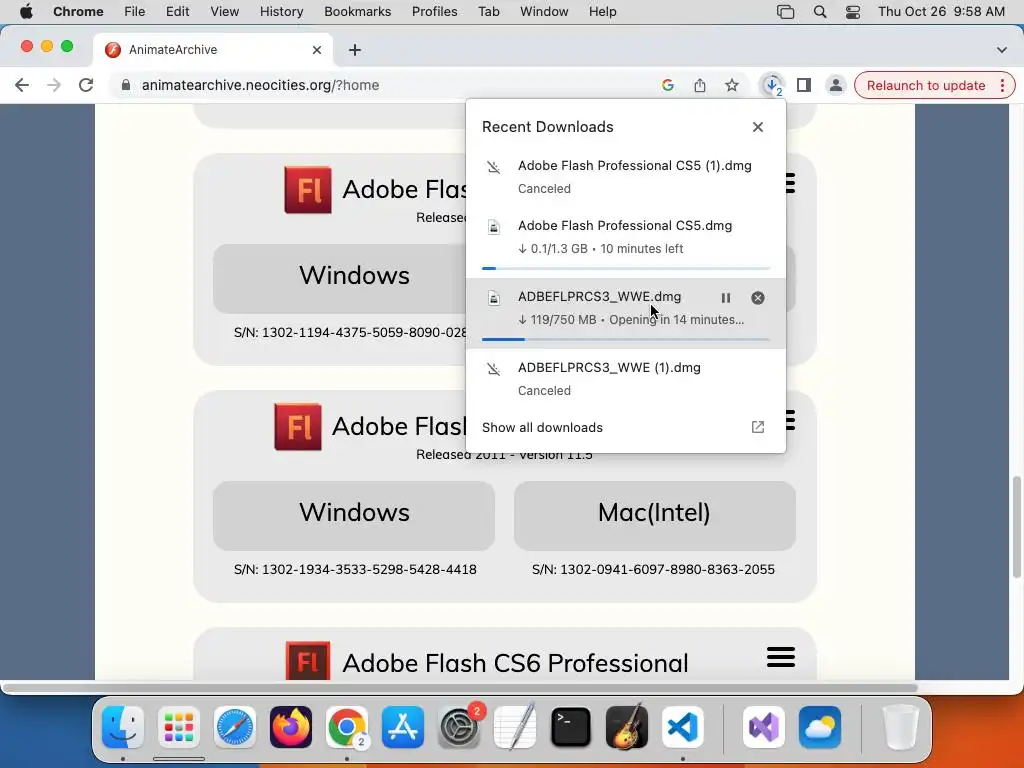
Task: Click the address bar URL
Action: coord(260,85)
